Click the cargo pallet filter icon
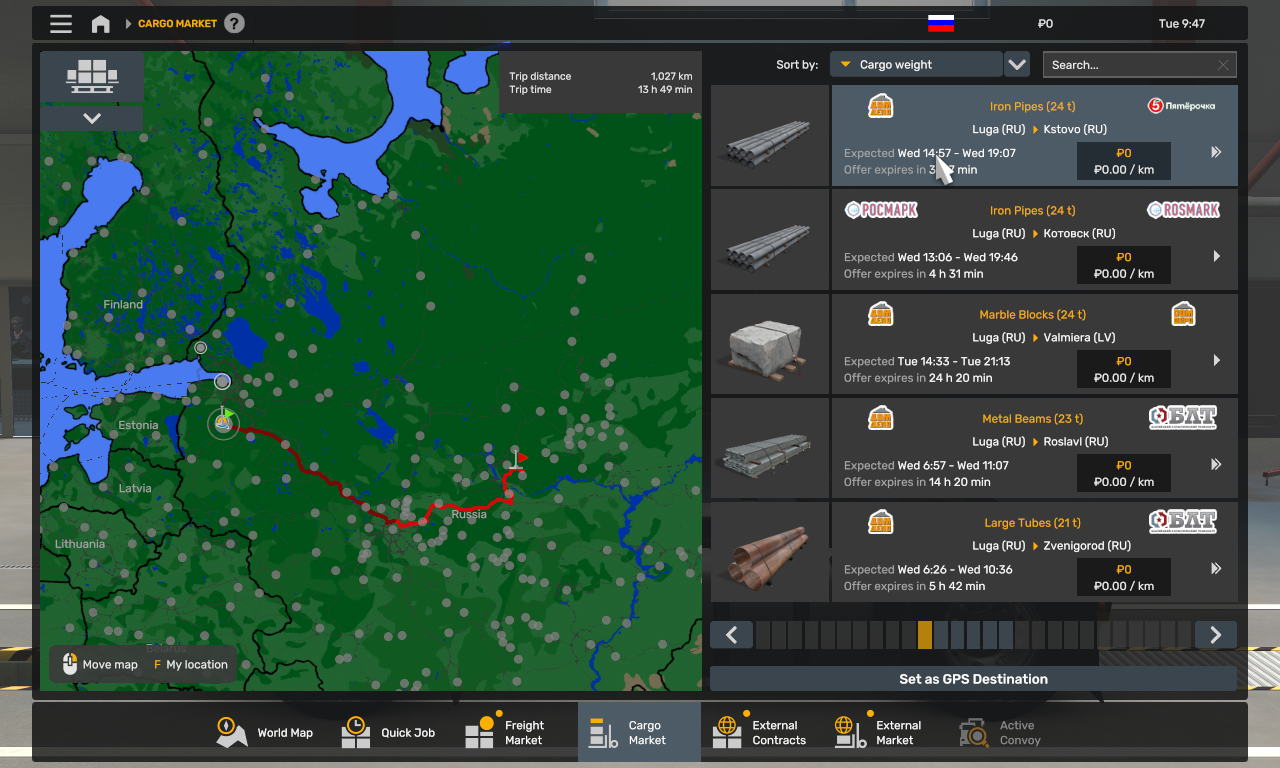Viewport: 1280px width, 768px height. tap(92, 76)
